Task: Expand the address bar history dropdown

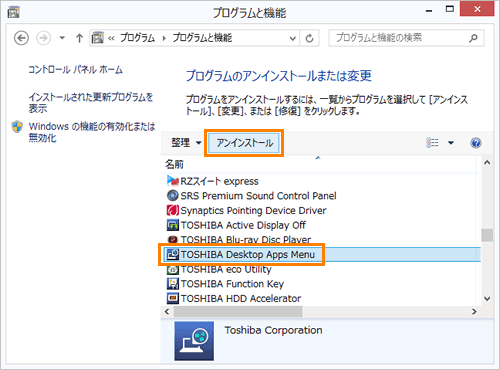Action: (293, 38)
